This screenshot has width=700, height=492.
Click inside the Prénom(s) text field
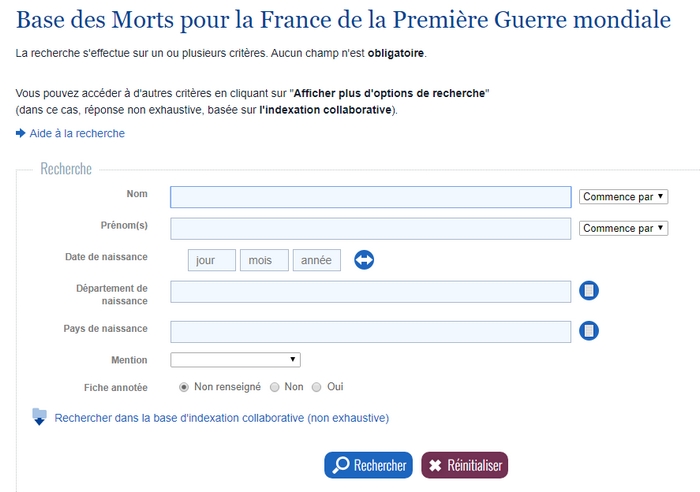point(371,229)
